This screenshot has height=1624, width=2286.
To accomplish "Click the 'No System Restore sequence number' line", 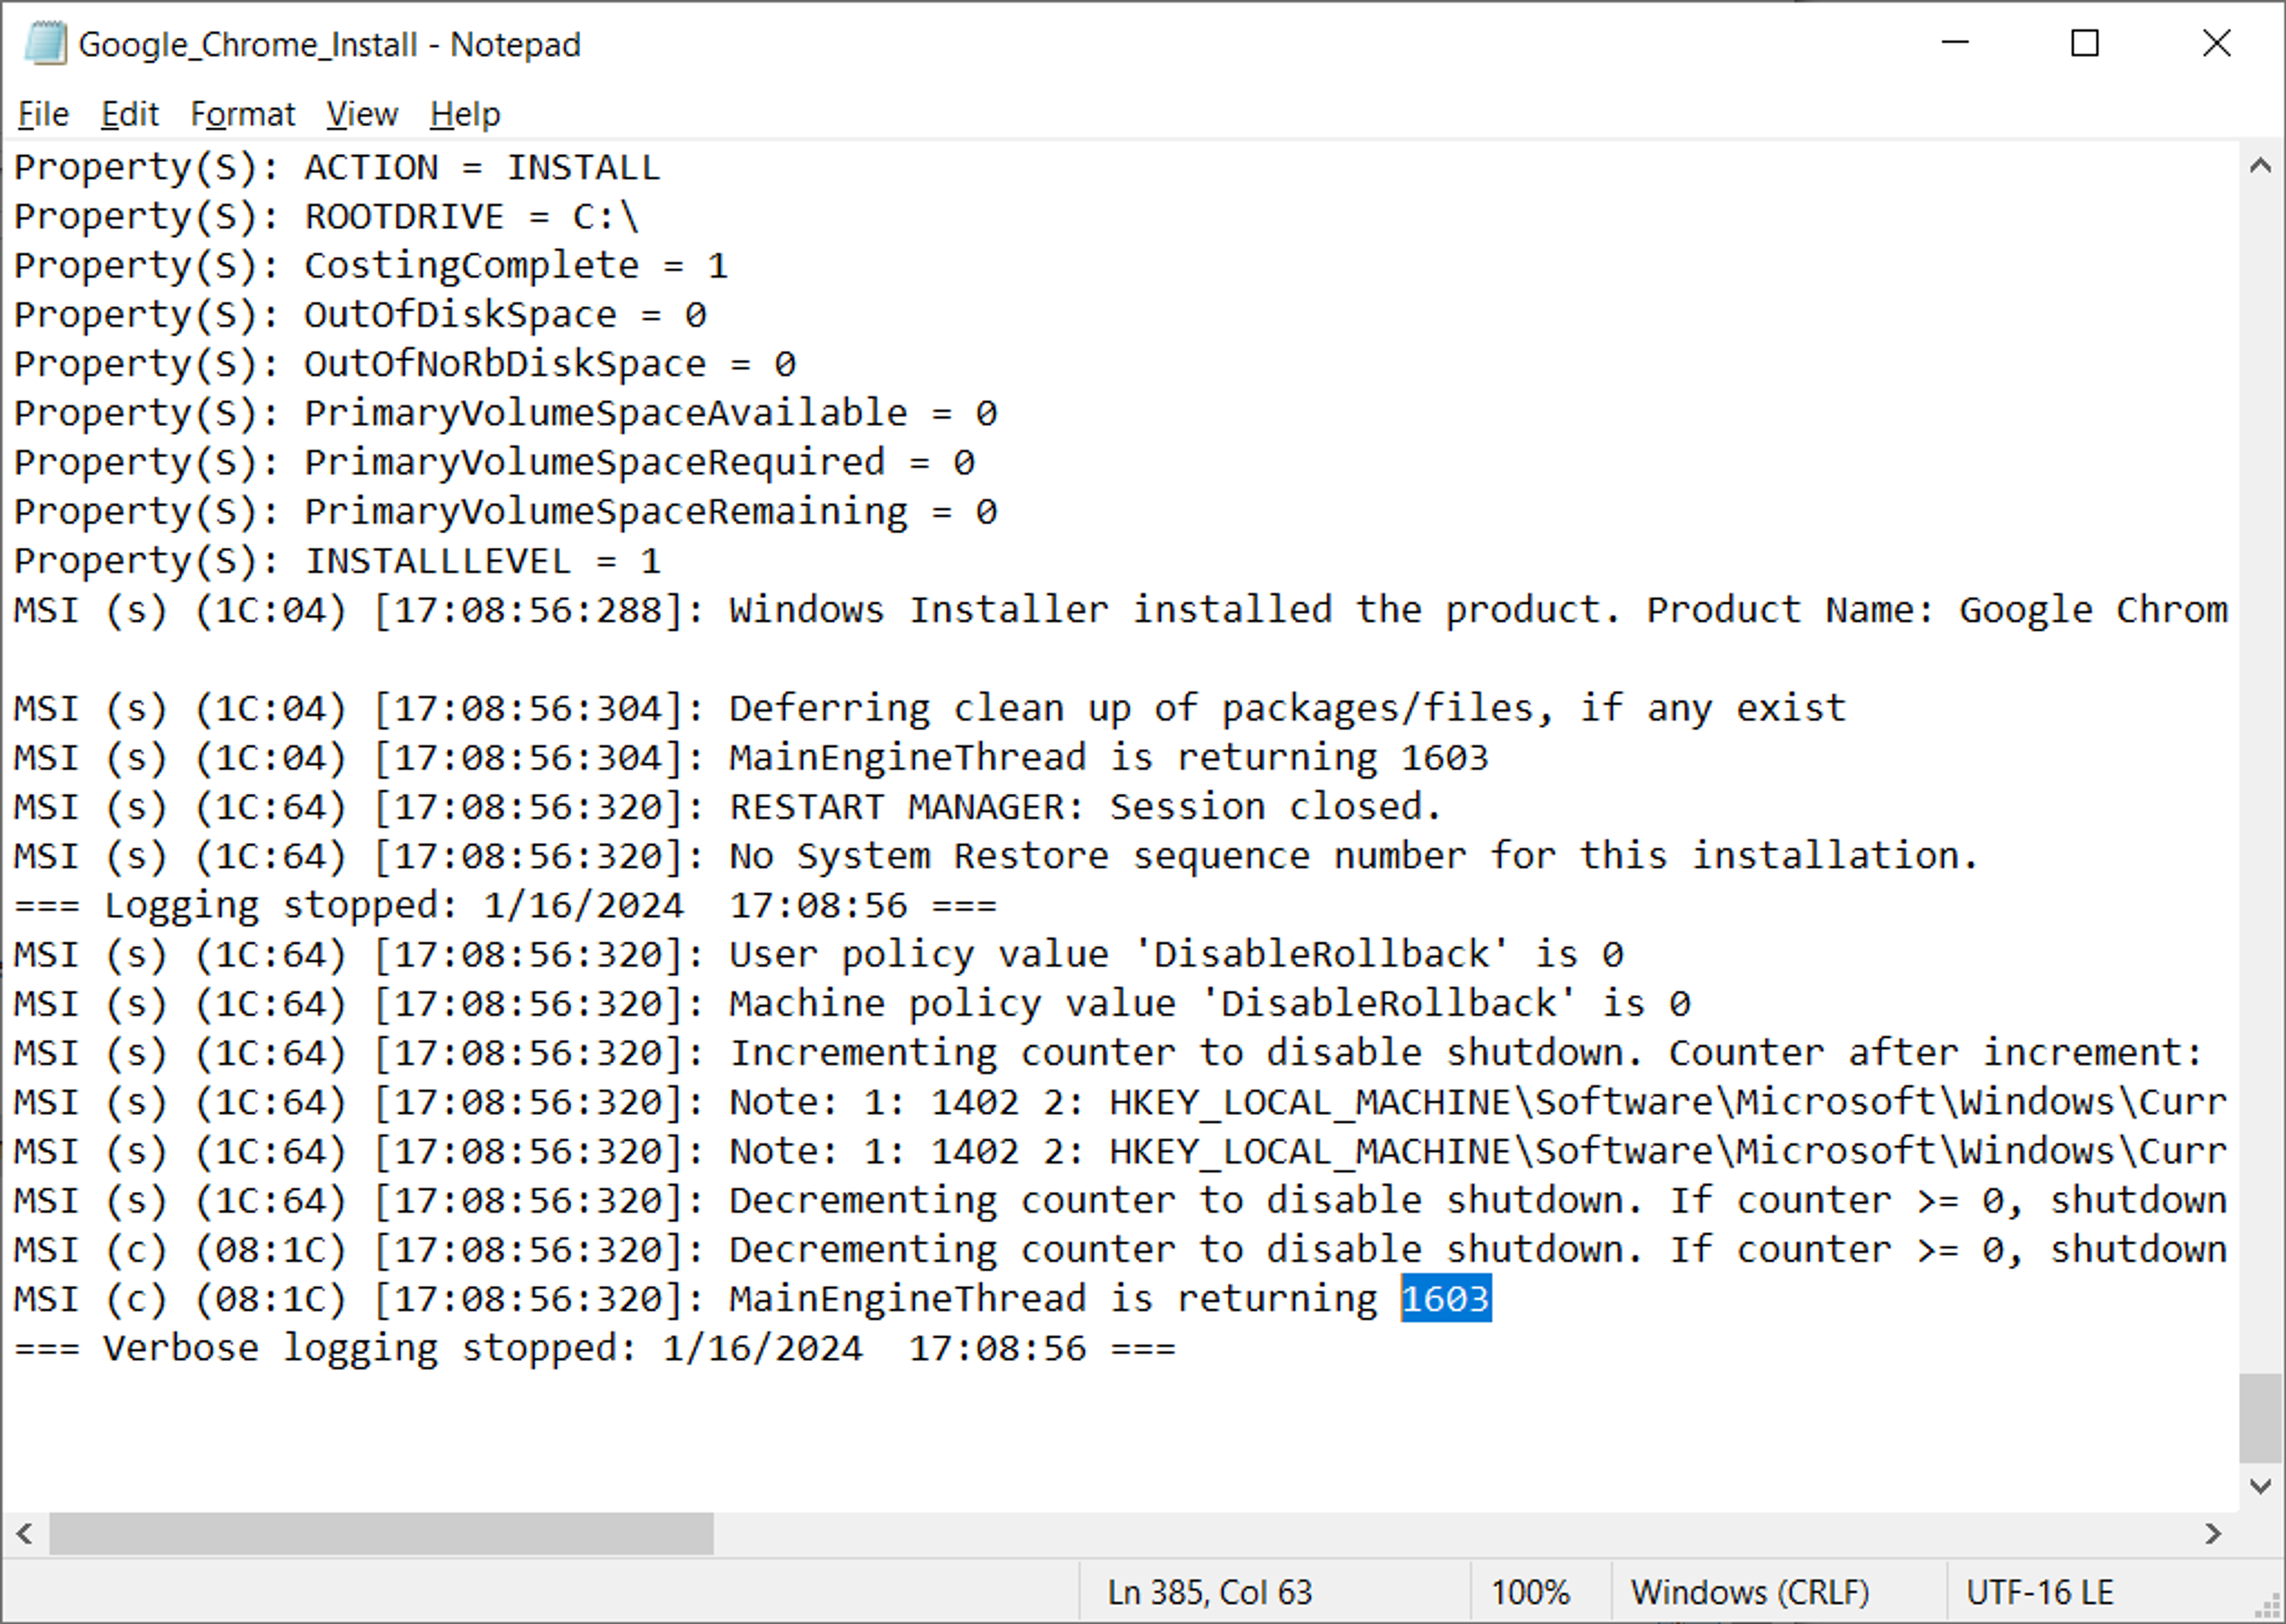I will tap(996, 855).
